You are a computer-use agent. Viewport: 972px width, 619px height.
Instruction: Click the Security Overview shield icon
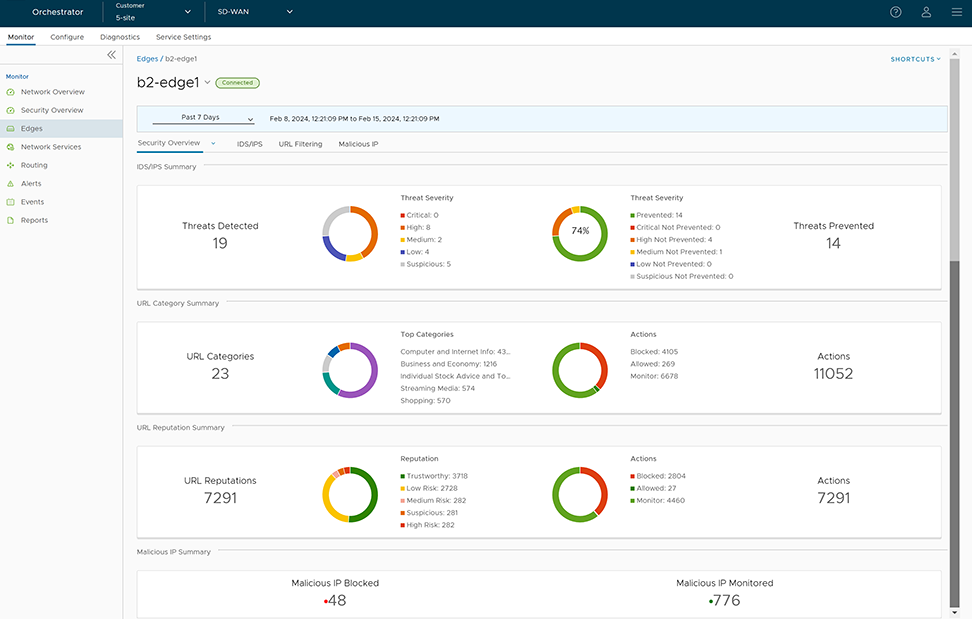(x=11, y=110)
